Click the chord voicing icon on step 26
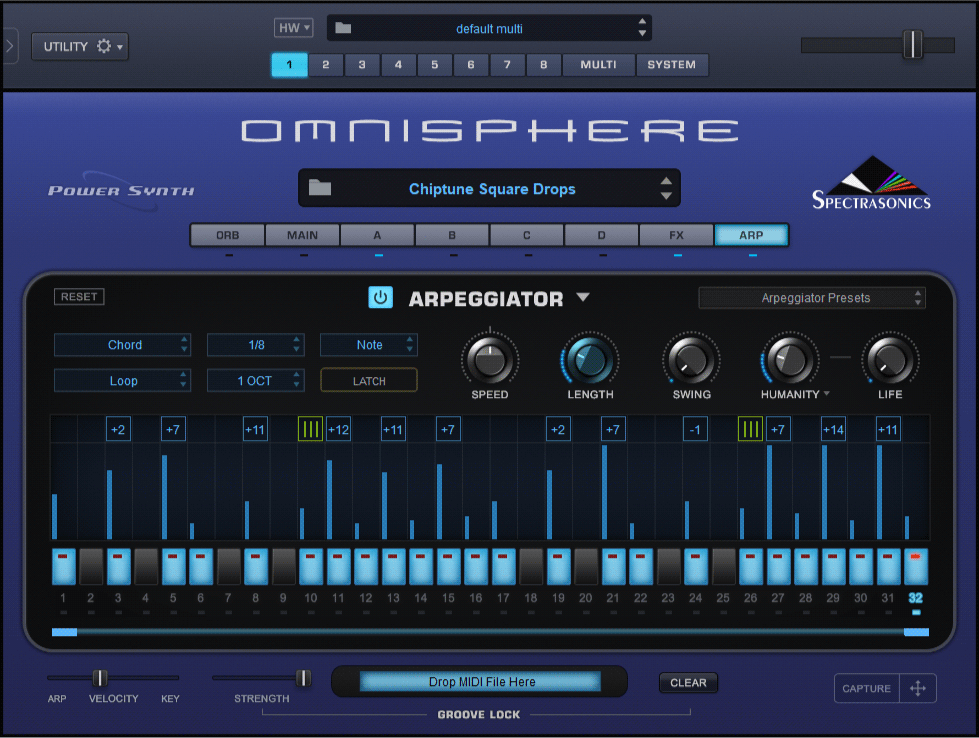 click(750, 430)
